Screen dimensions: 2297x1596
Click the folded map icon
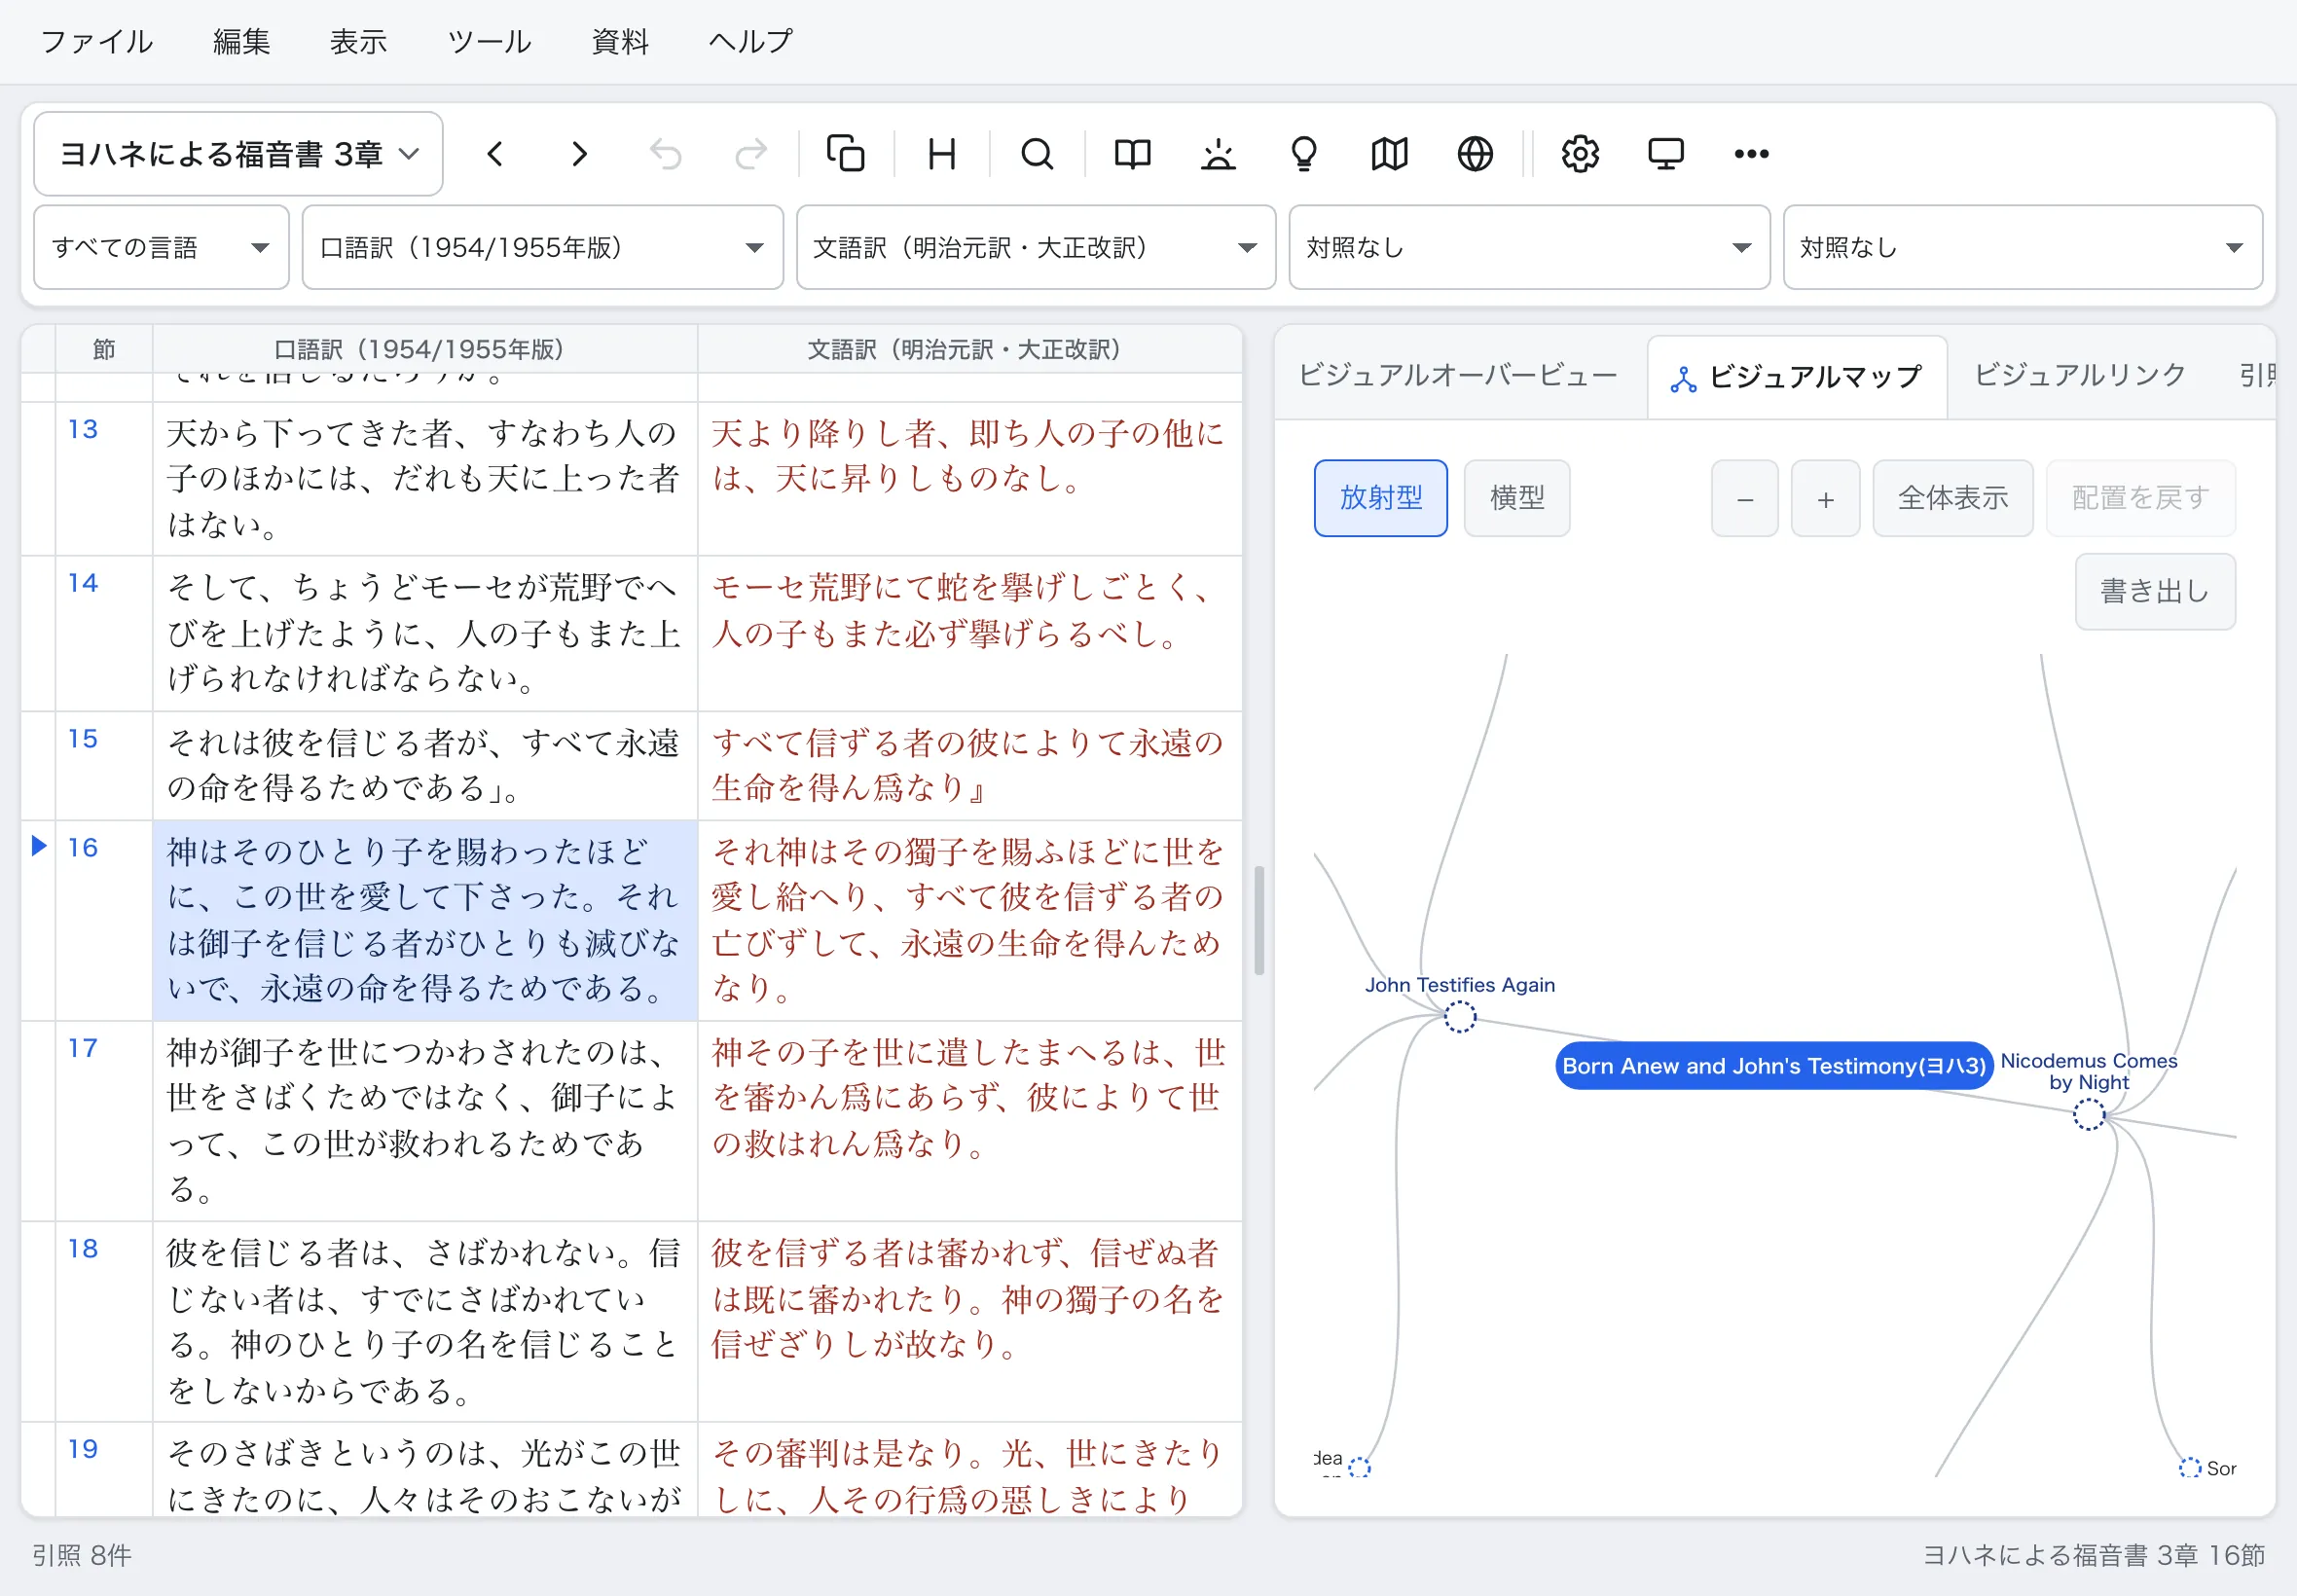click(x=1390, y=154)
